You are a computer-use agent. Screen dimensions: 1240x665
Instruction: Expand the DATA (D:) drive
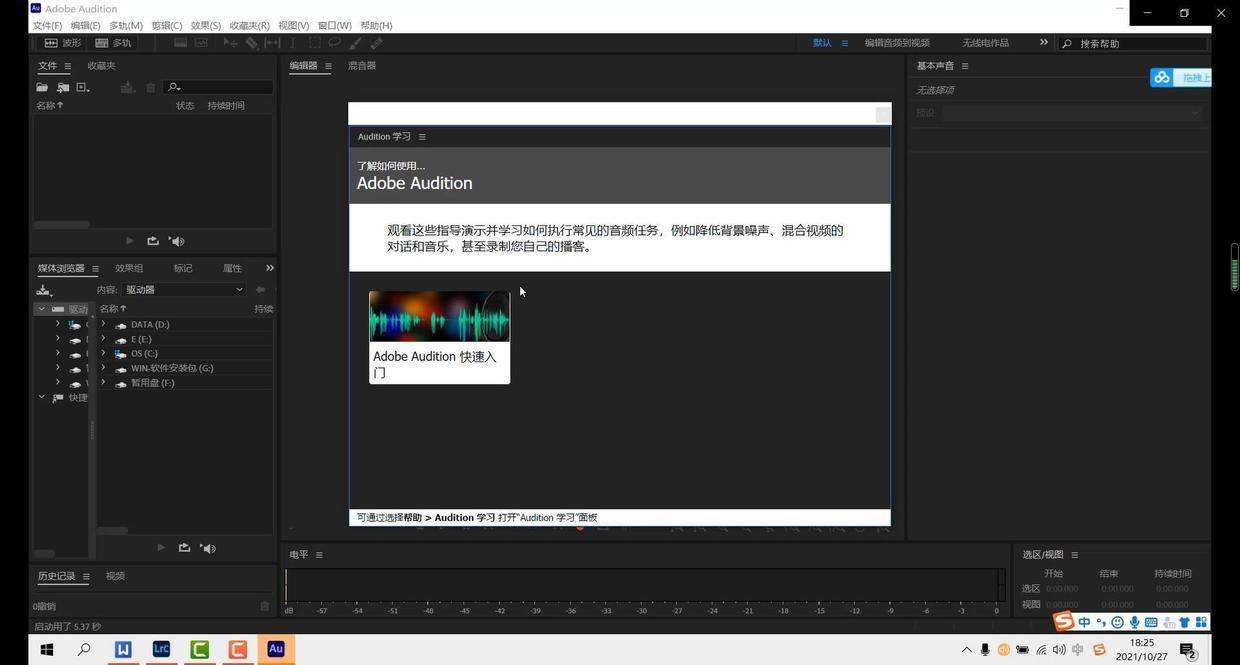point(103,324)
